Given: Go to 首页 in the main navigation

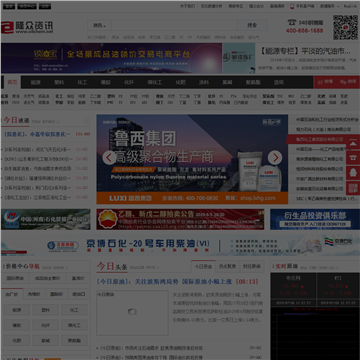Looking at the screenshot, I should pos(12,82).
